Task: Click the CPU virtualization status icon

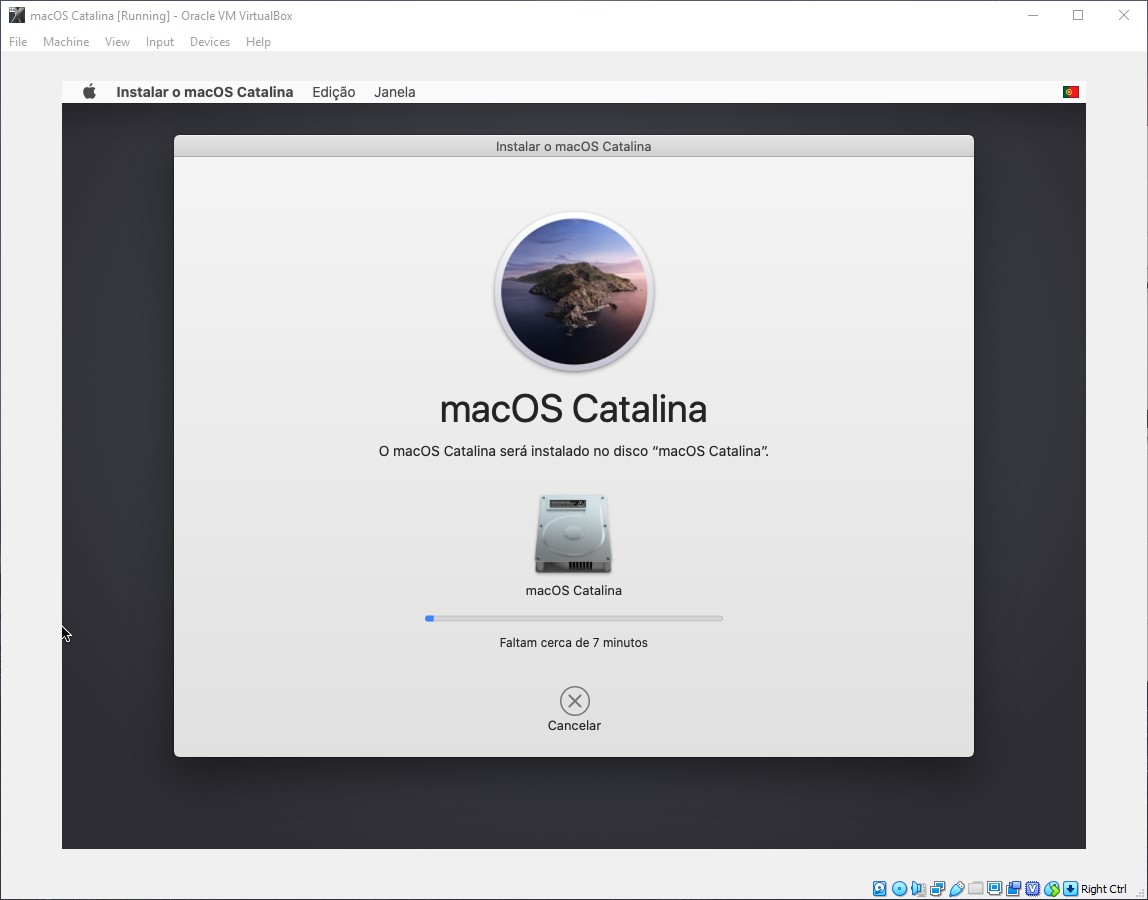Action: click(x=1032, y=889)
